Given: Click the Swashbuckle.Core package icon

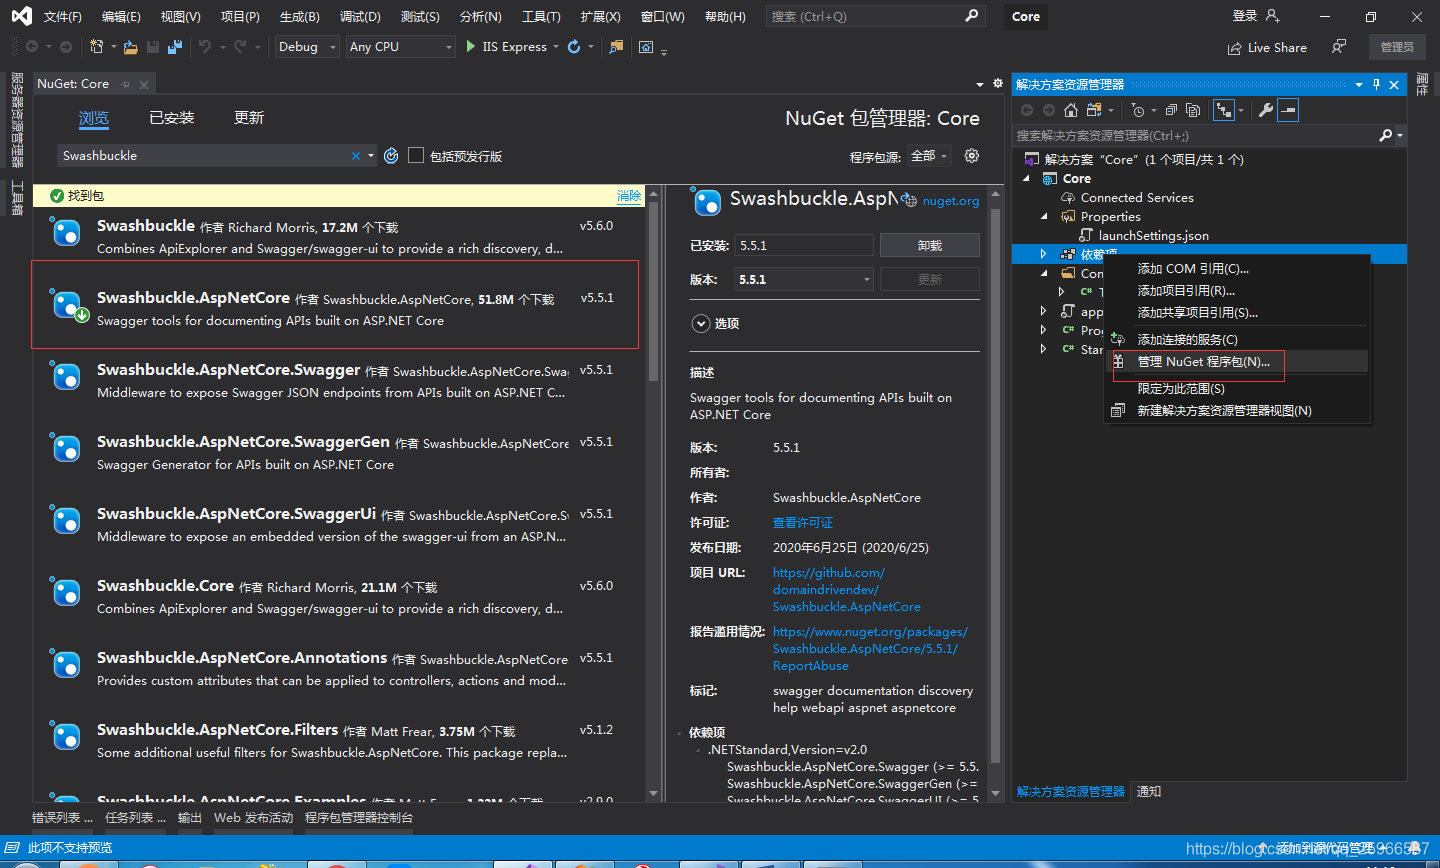Looking at the screenshot, I should click(66, 593).
